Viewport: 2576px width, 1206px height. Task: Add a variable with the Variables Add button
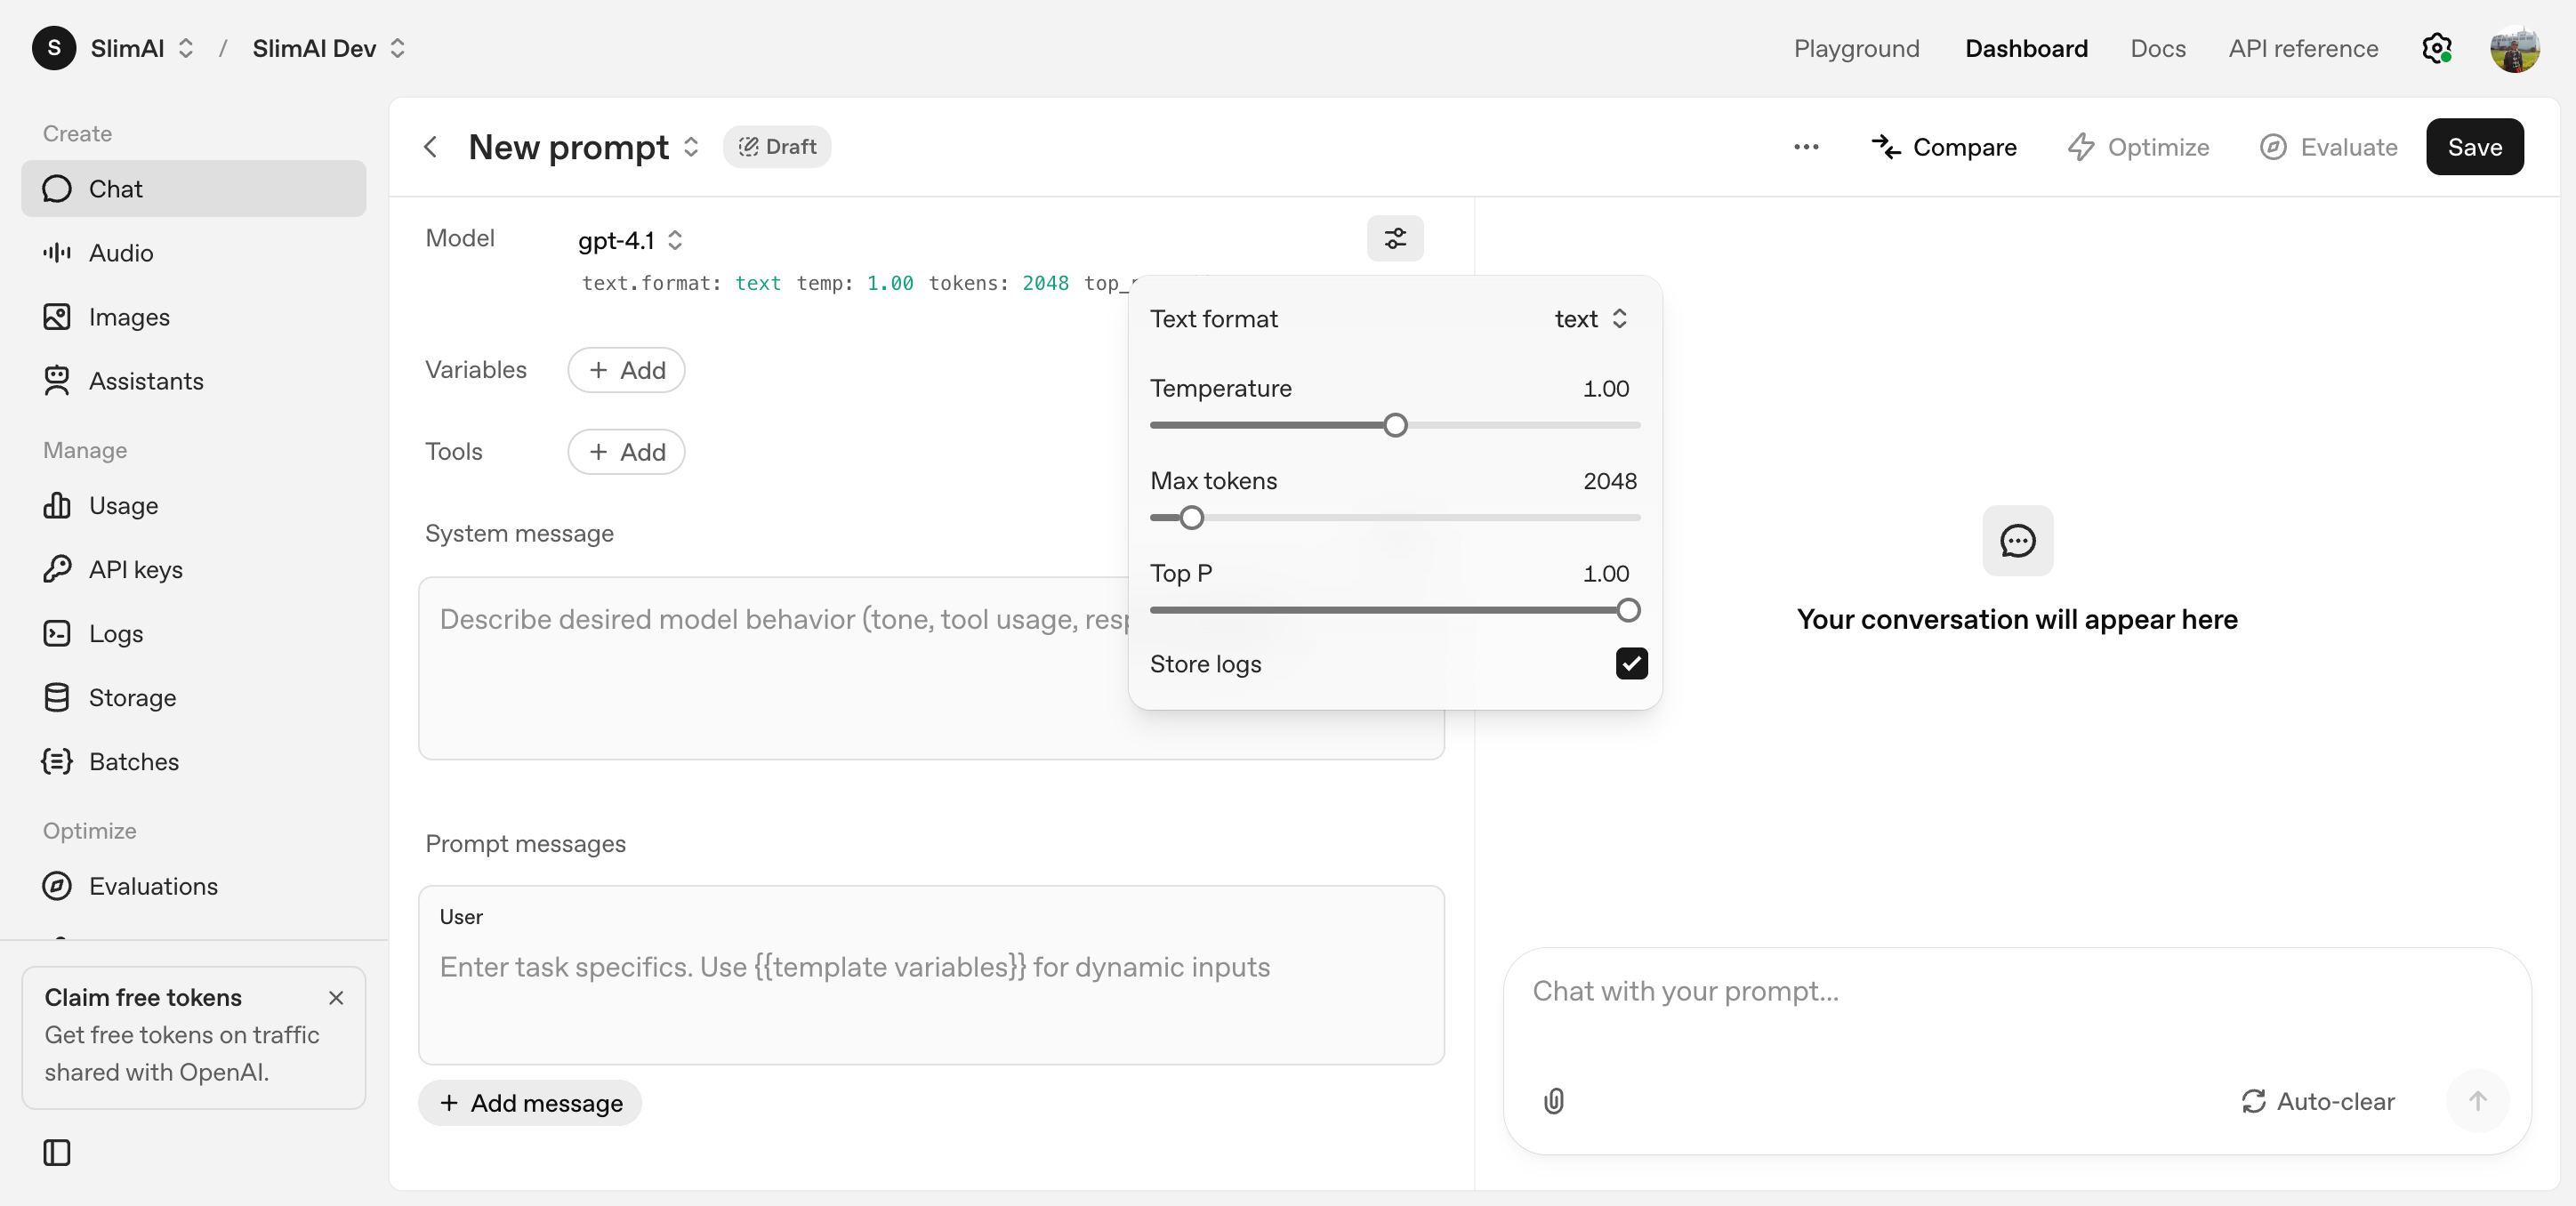coord(626,370)
